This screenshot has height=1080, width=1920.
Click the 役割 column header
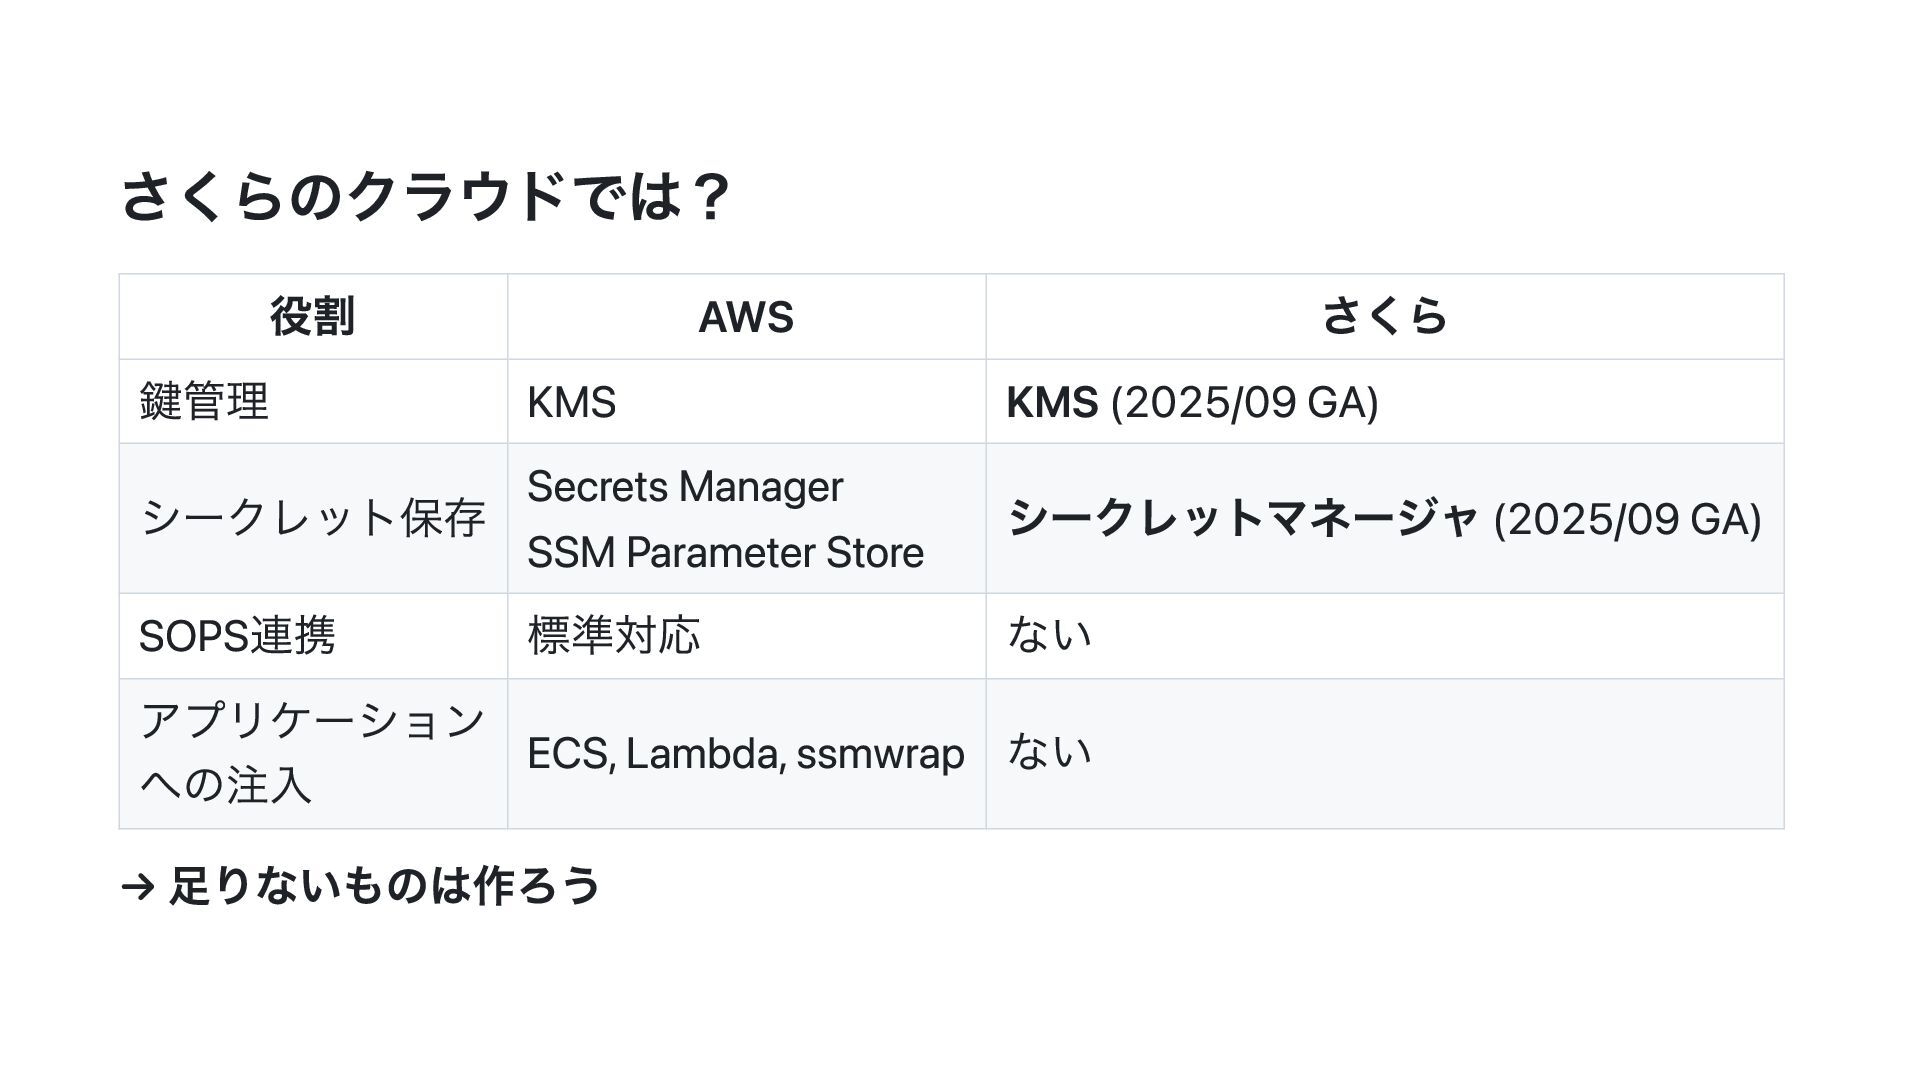pos(312,317)
